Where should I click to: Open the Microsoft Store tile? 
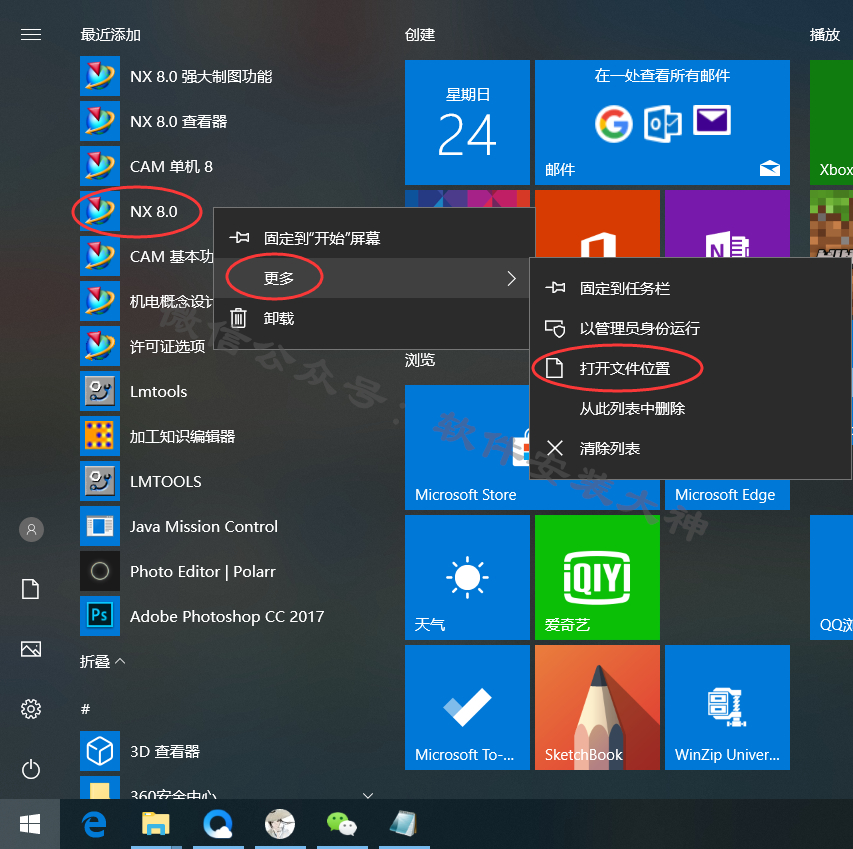pyautogui.click(x=467, y=447)
